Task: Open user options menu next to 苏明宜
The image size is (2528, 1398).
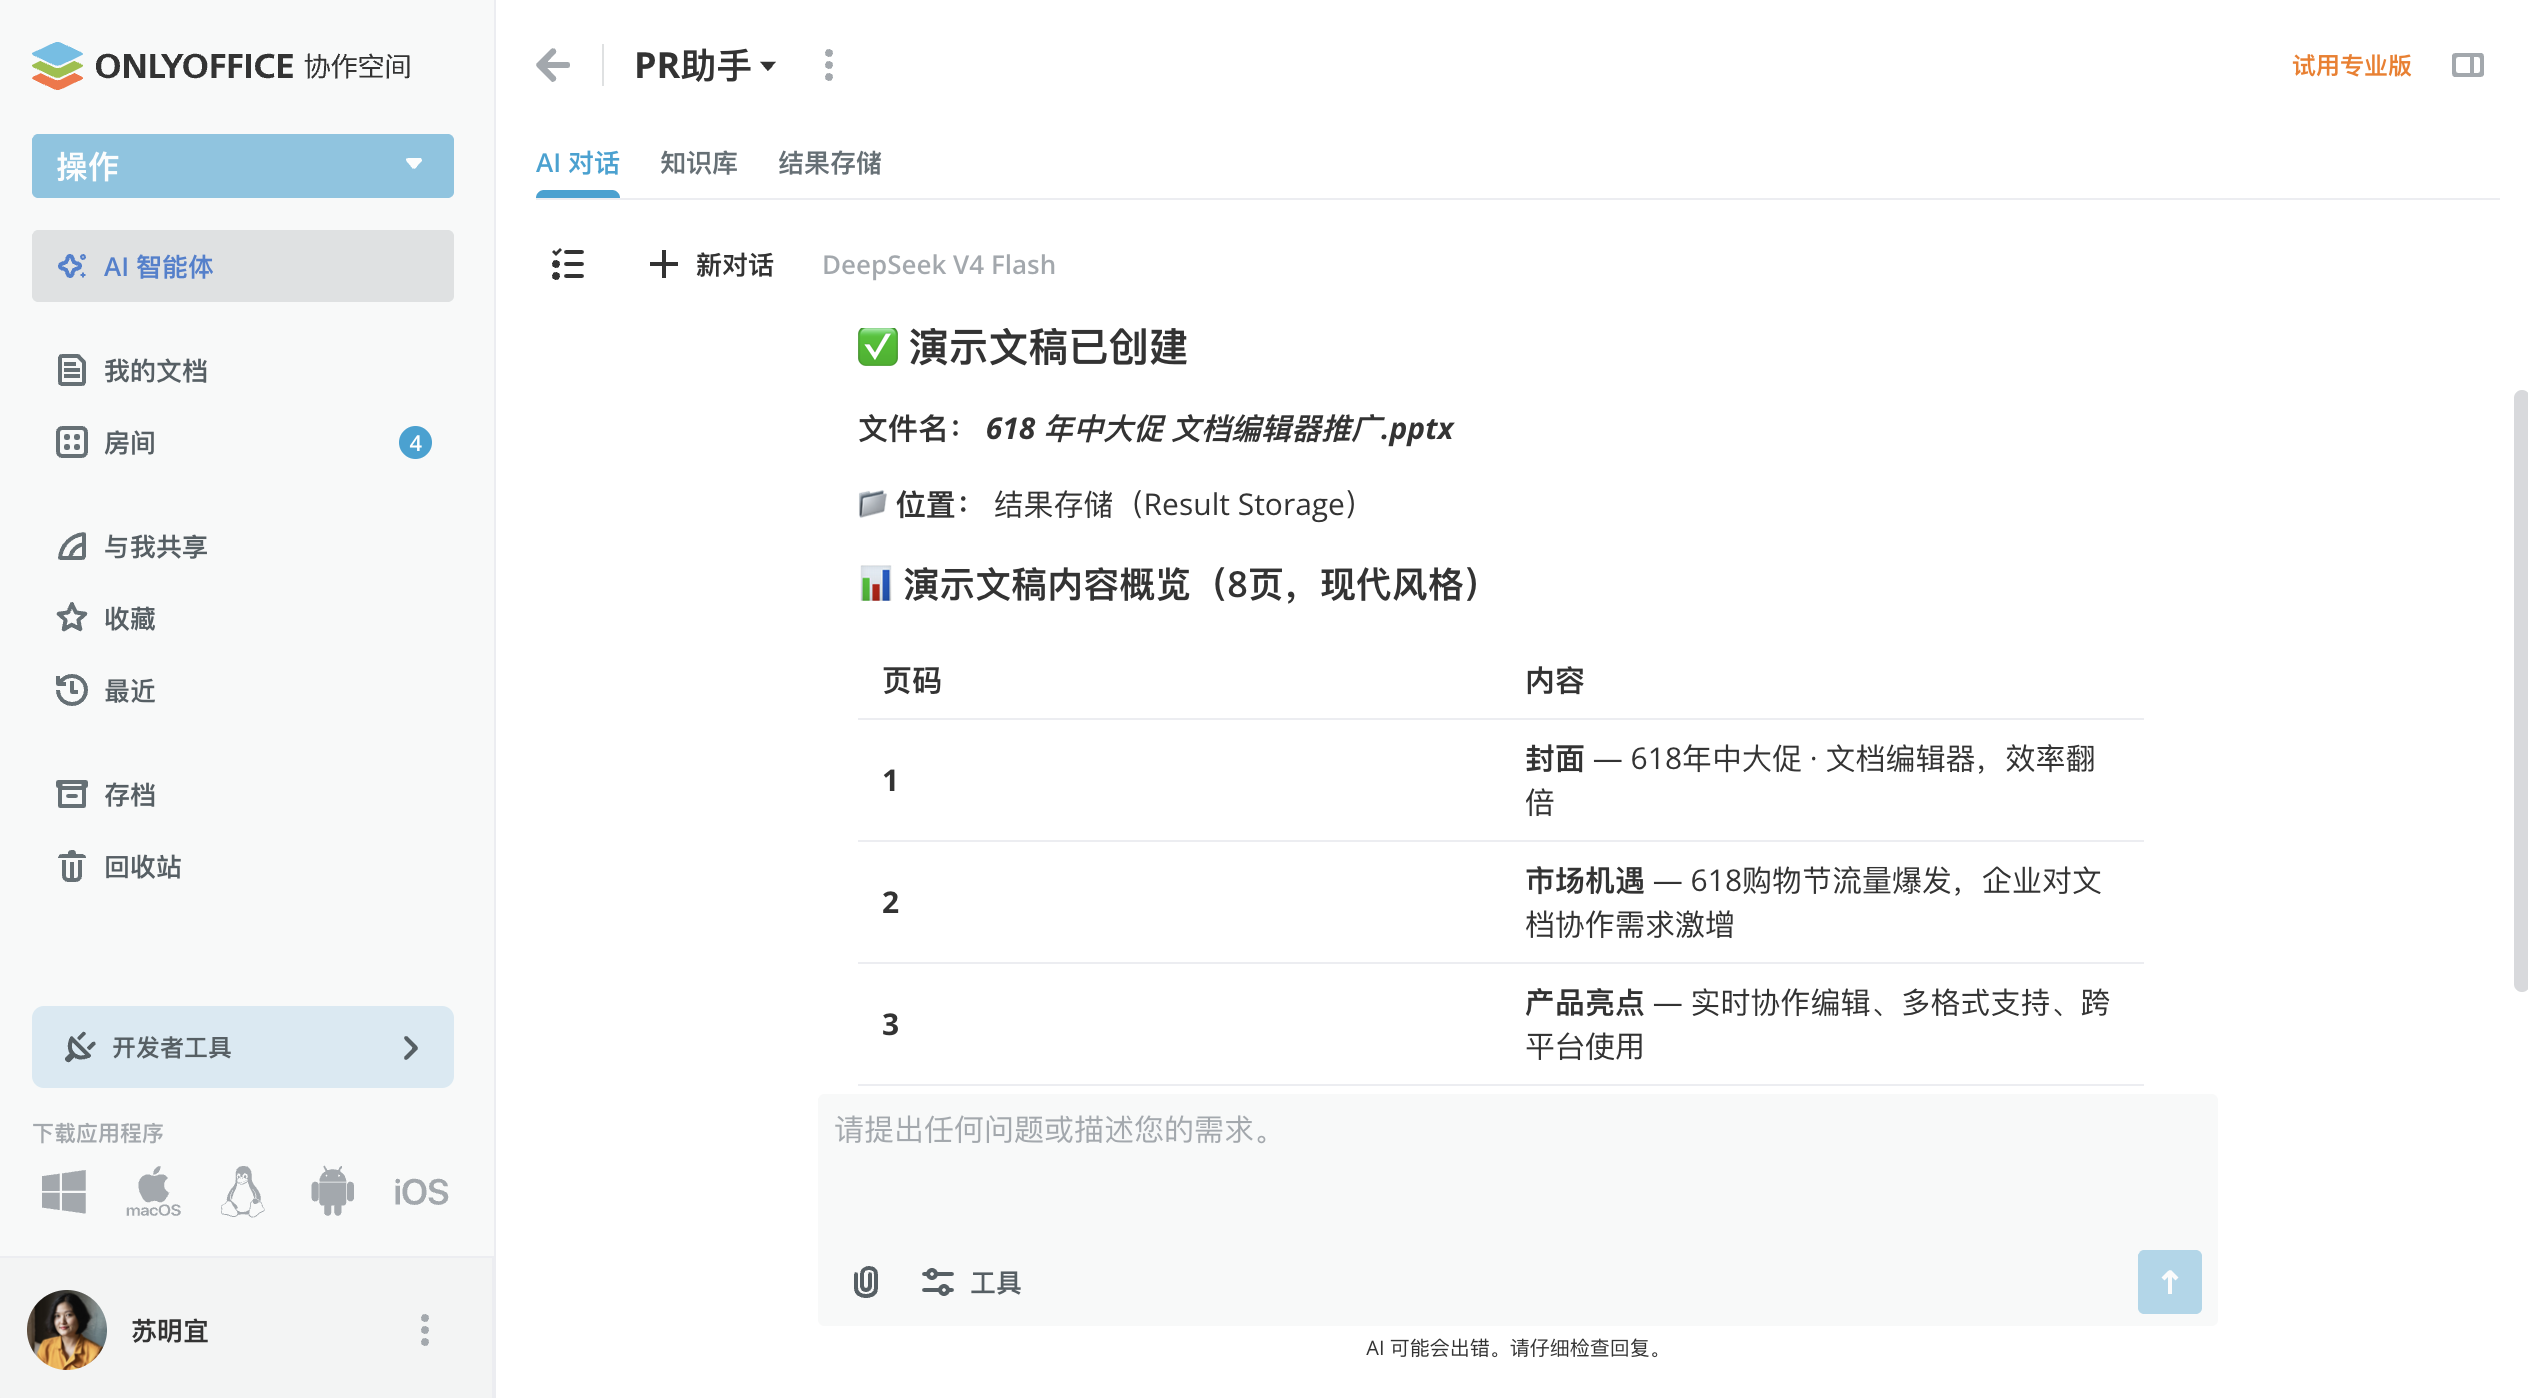Action: tap(425, 1330)
